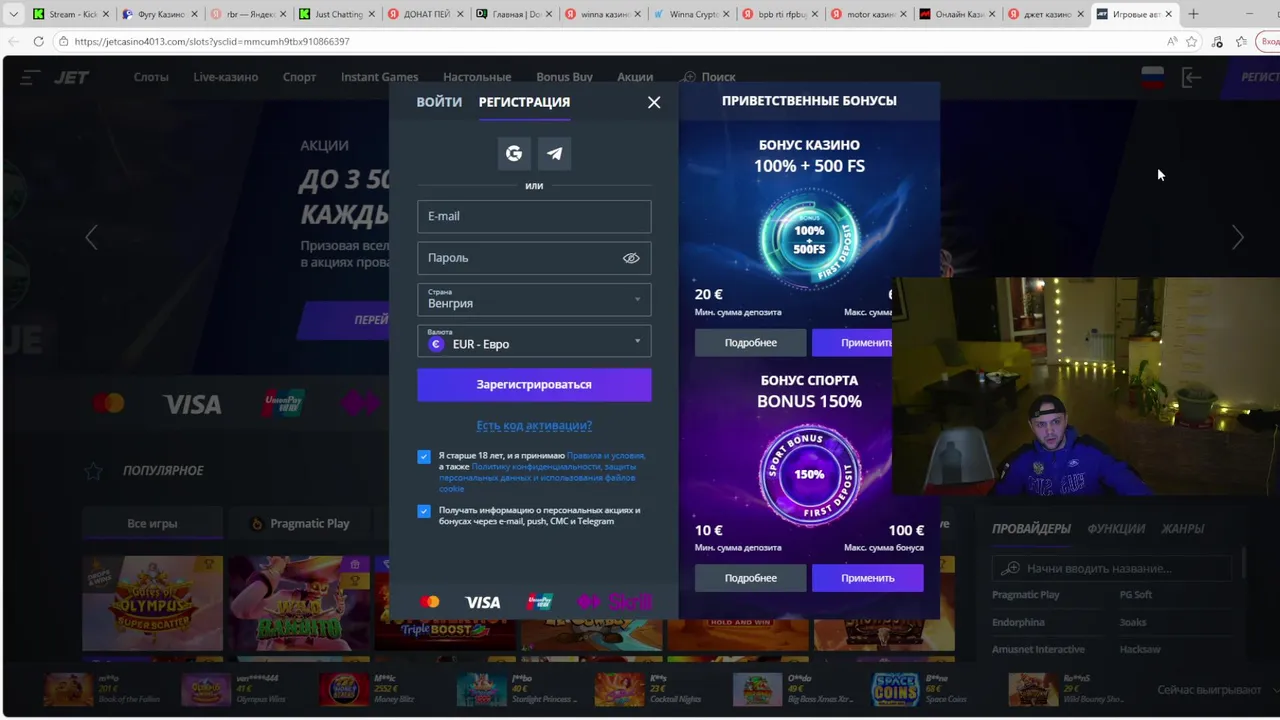Sign up with the Google icon
Image resolution: width=1280 pixels, height=720 pixels.
click(x=514, y=153)
